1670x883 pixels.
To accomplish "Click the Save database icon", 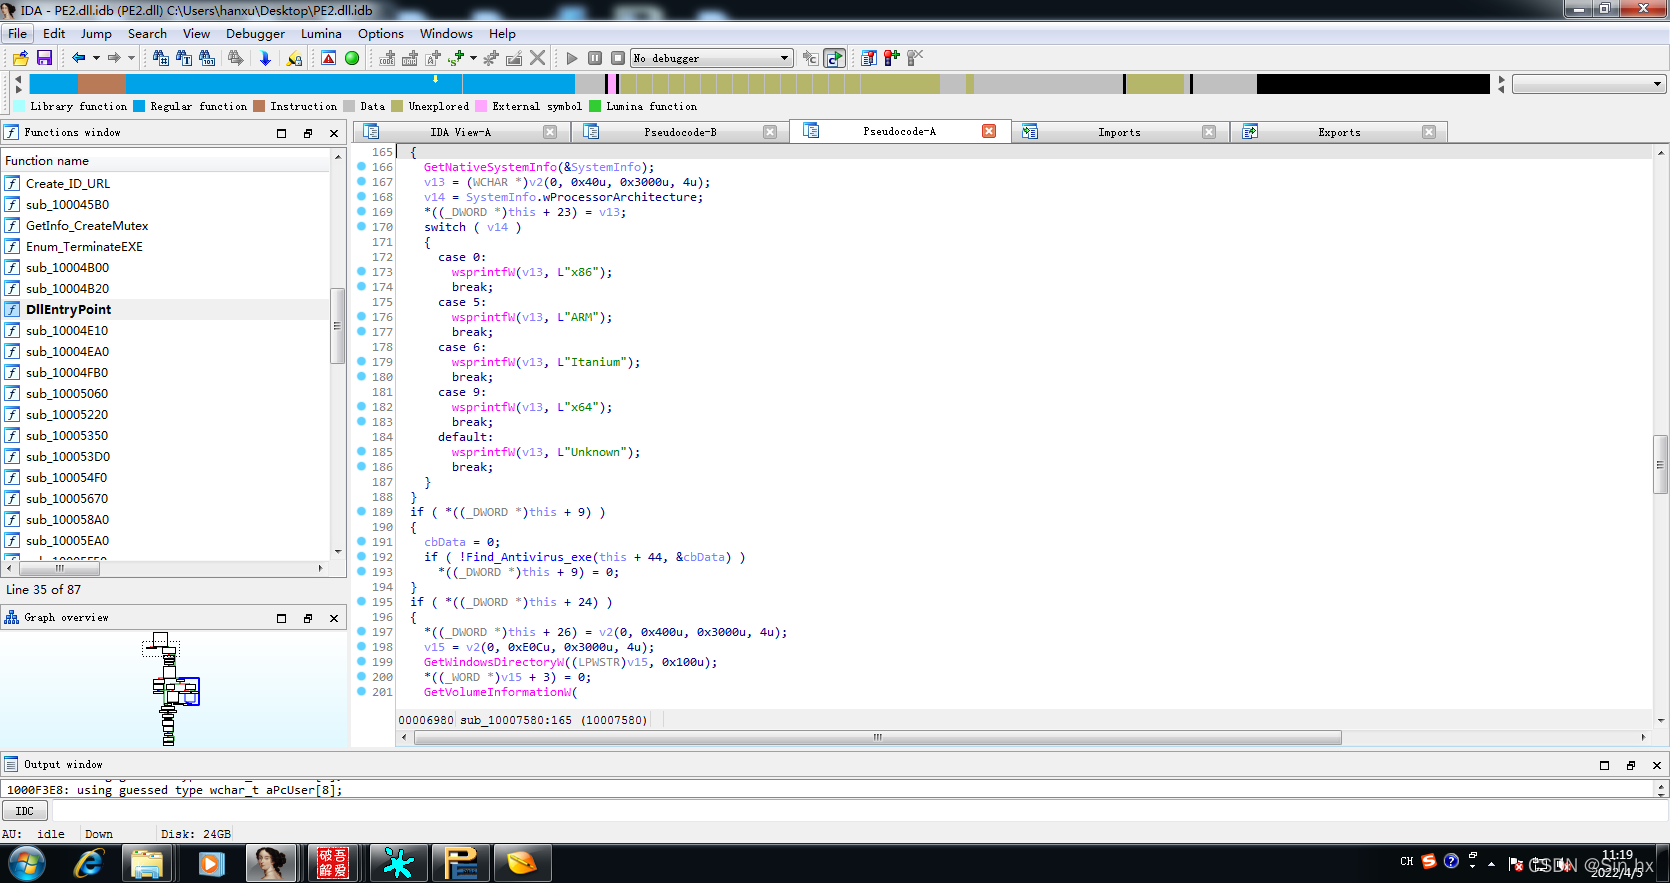I will pos(44,58).
